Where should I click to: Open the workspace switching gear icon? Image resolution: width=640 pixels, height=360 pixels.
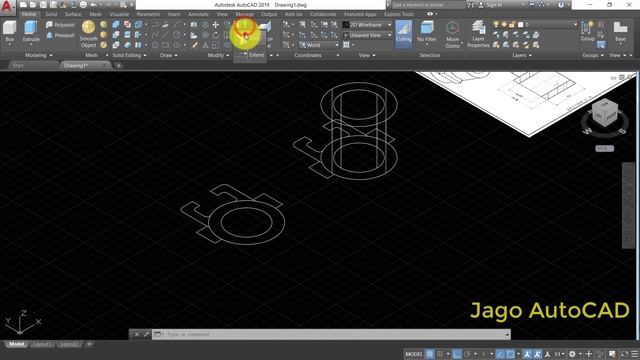click(x=572, y=354)
